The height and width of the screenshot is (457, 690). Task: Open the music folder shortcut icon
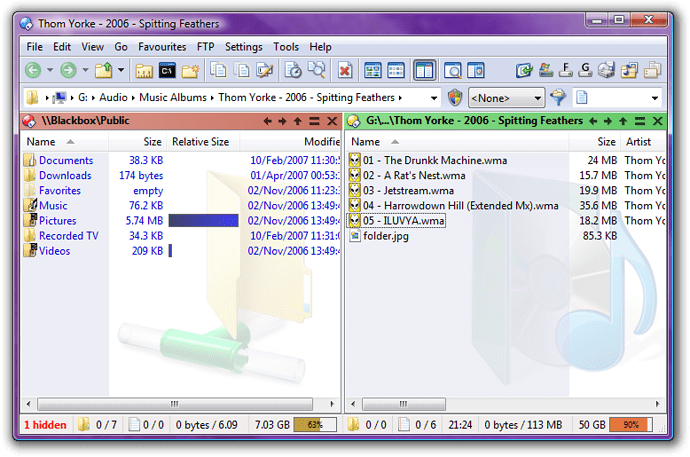(629, 70)
